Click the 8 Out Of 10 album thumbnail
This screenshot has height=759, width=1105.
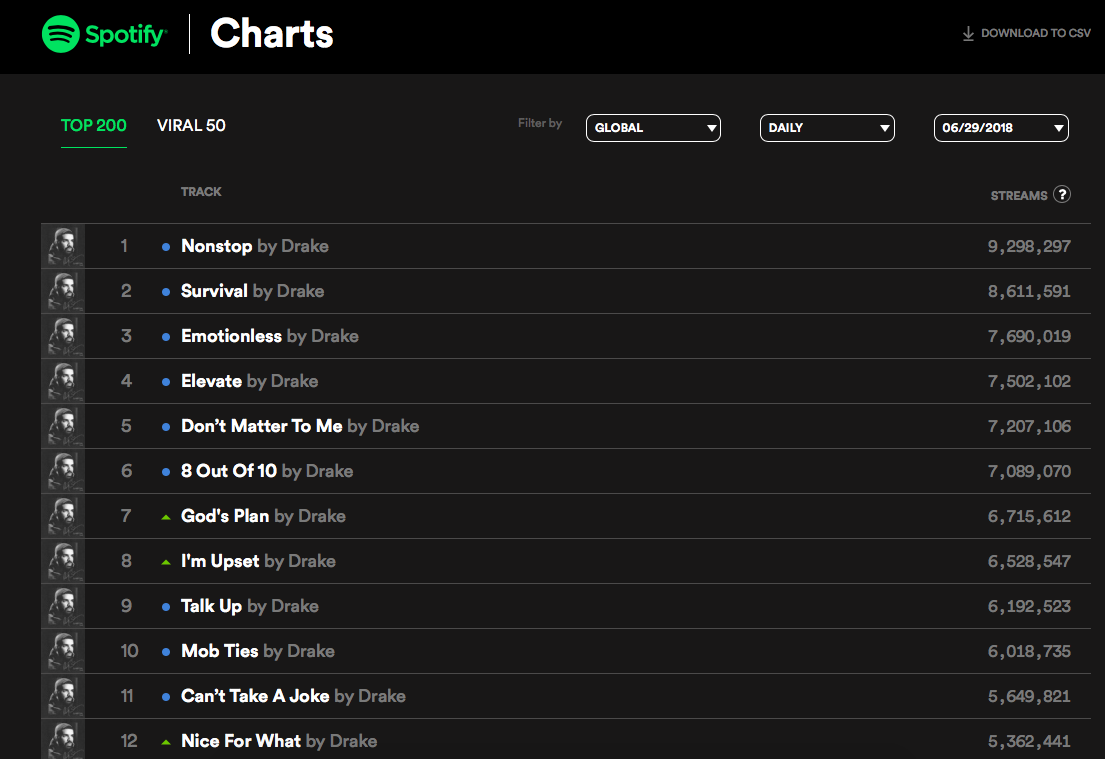pos(63,471)
